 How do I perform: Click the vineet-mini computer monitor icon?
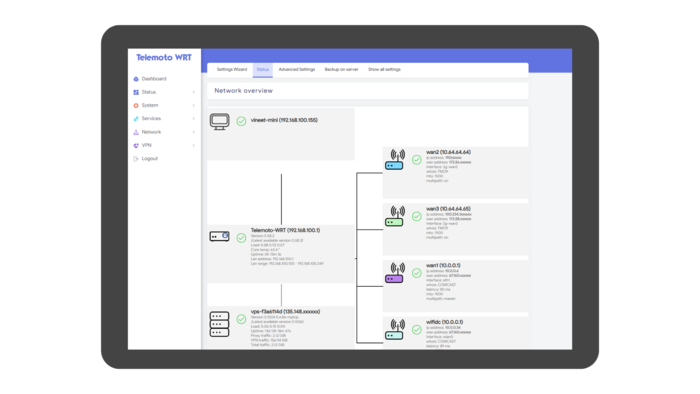(x=220, y=121)
